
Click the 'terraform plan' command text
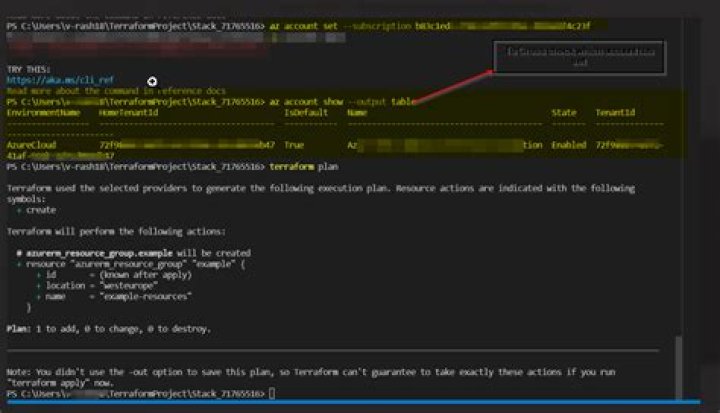tap(304, 166)
